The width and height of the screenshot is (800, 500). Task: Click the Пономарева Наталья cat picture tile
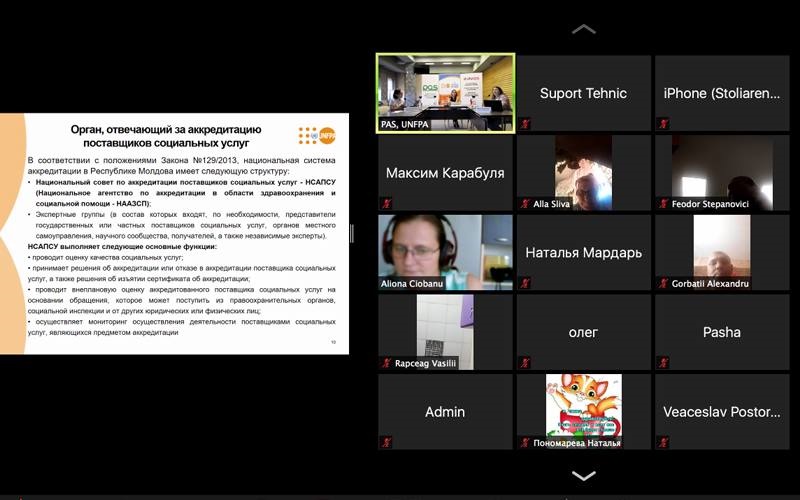[583, 408]
